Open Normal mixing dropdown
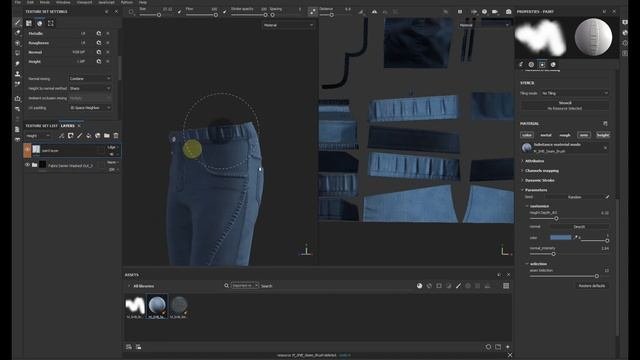The width and height of the screenshot is (640, 360). coord(90,79)
